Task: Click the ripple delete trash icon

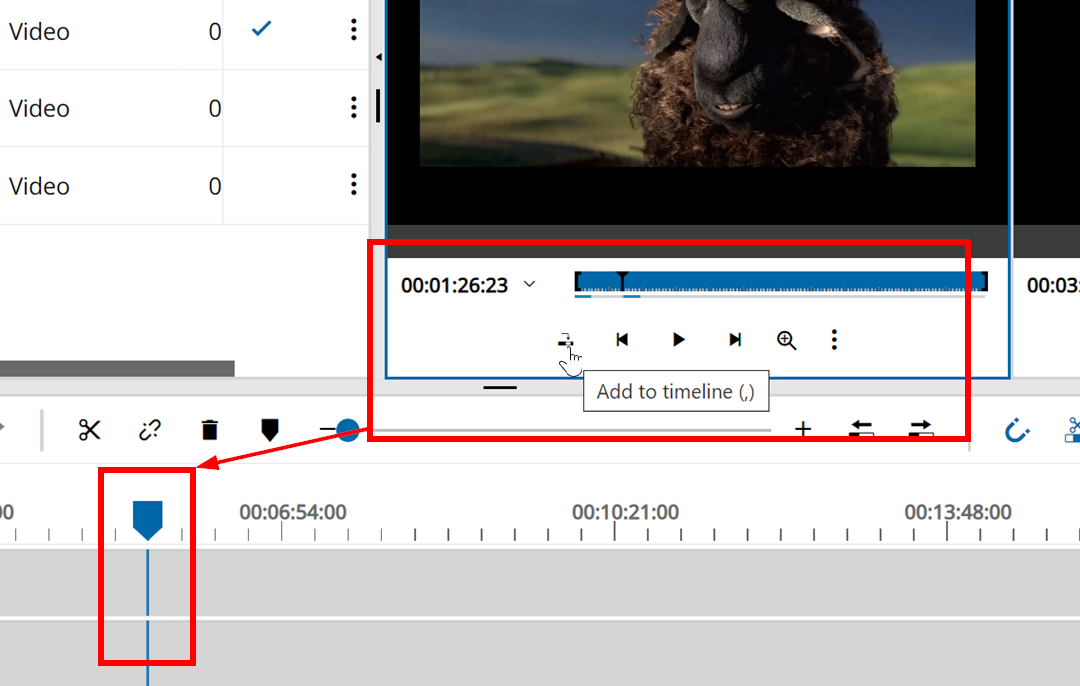Action: click(210, 430)
